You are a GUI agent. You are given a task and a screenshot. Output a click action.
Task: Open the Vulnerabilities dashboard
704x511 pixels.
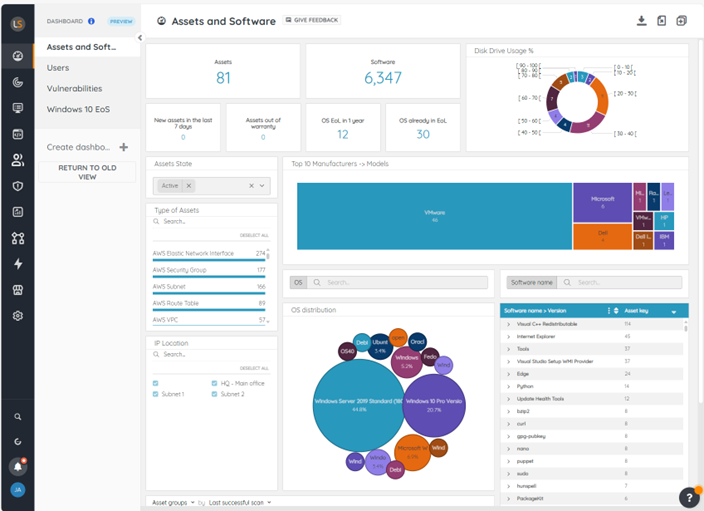(x=74, y=88)
